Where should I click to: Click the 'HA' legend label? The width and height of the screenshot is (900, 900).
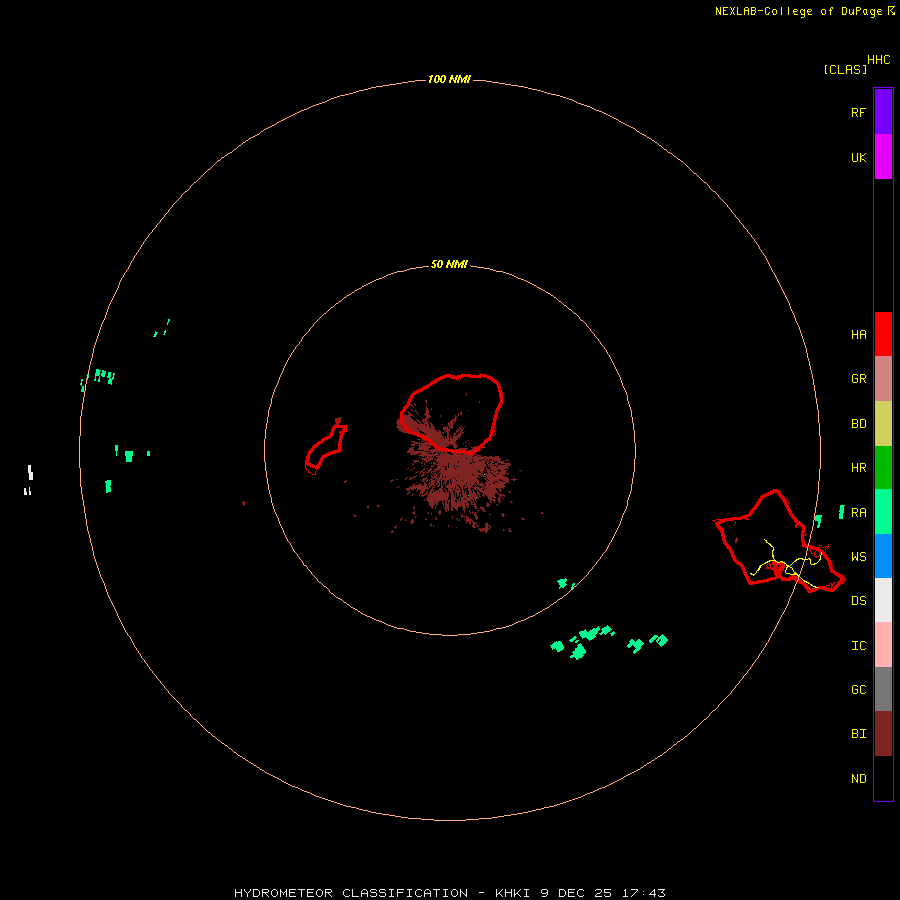pyautogui.click(x=859, y=335)
